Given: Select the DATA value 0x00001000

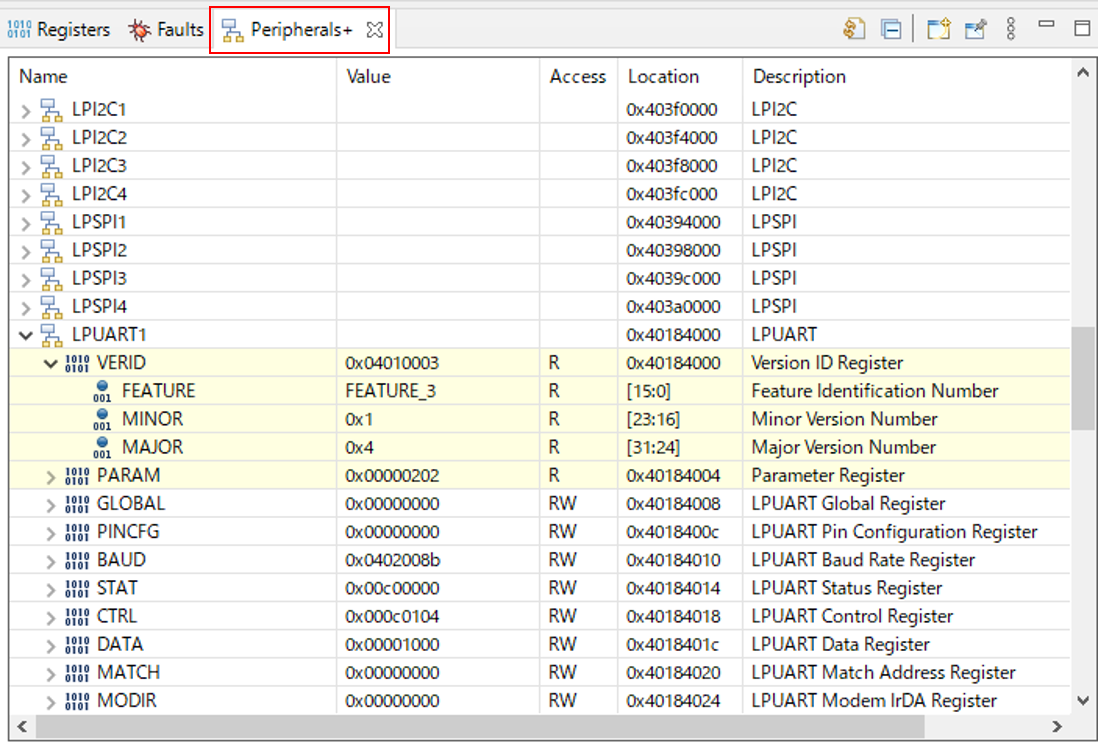Looking at the screenshot, I should coord(392,644).
